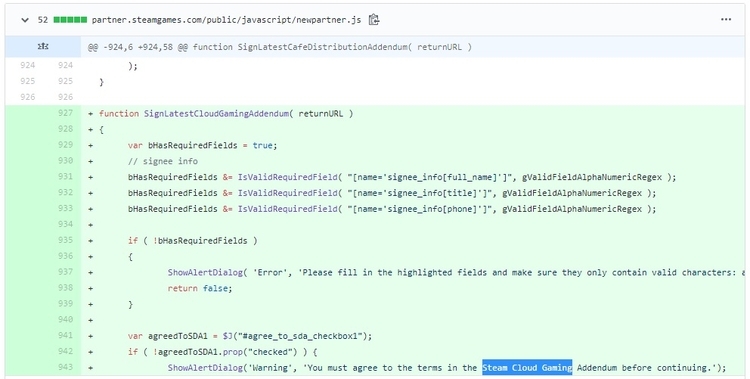Click line number 931
750x379 pixels.
66,177
